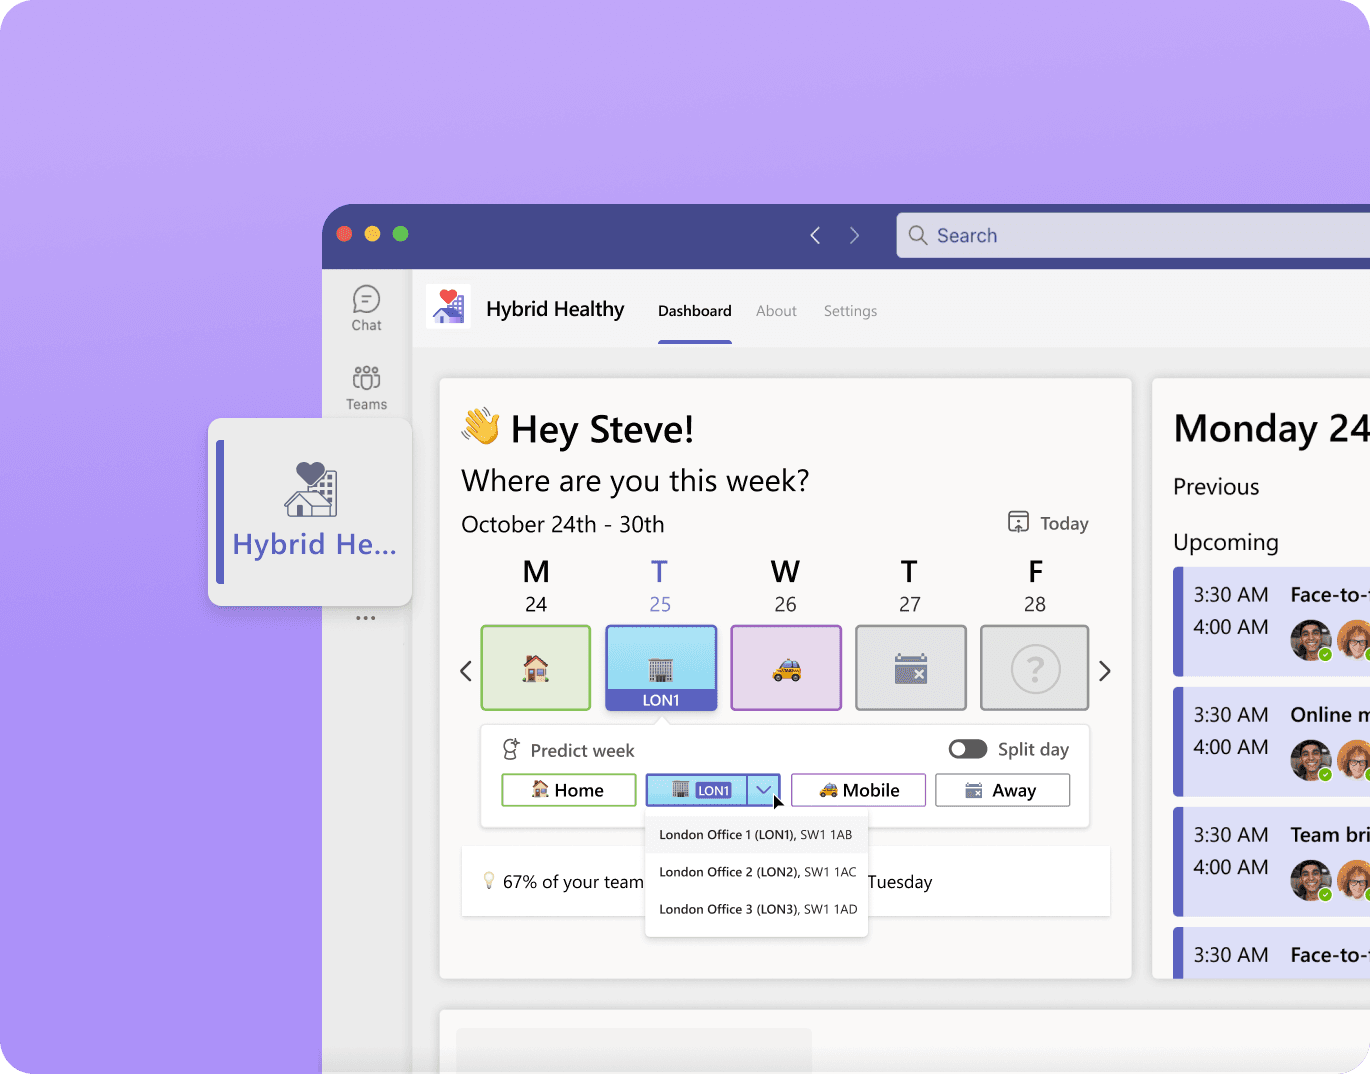Click the Hybrid Healthy app logo
This screenshot has width=1370, height=1074.
(x=448, y=307)
